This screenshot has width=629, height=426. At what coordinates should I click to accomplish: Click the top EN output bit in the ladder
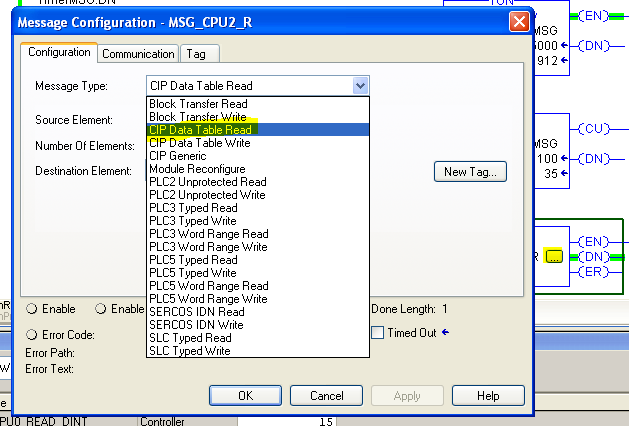pos(594,16)
